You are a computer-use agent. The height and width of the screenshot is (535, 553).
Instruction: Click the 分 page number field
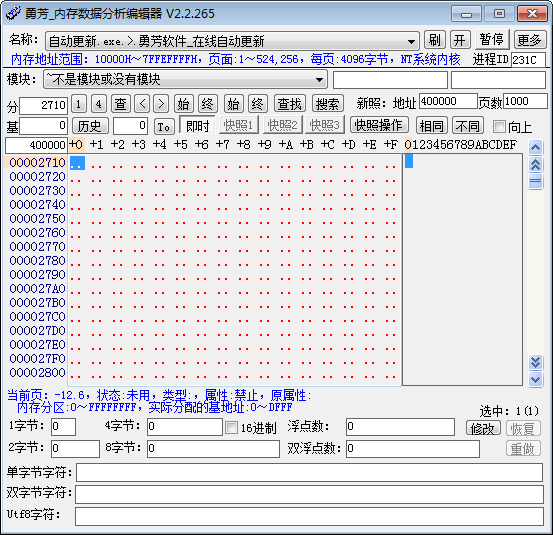(43, 105)
